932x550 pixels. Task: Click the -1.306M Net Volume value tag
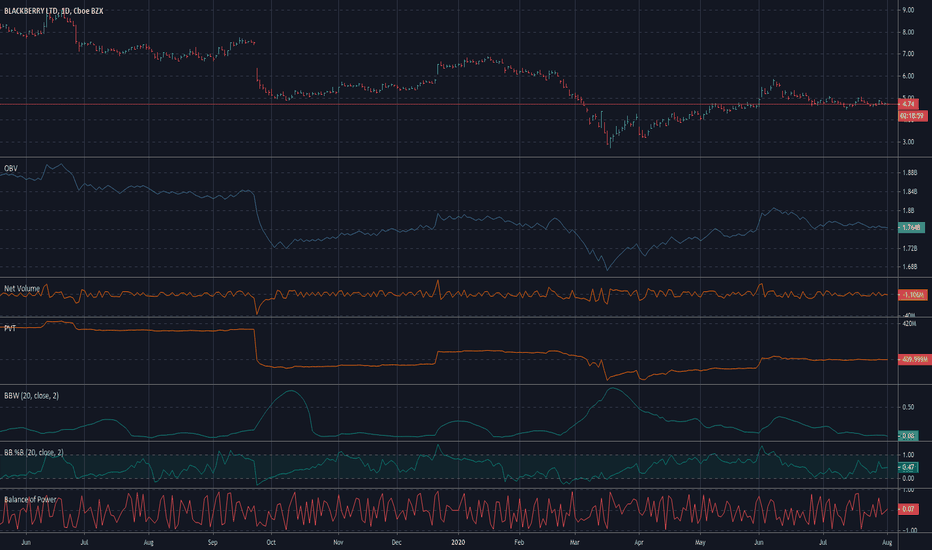[x=912, y=295]
